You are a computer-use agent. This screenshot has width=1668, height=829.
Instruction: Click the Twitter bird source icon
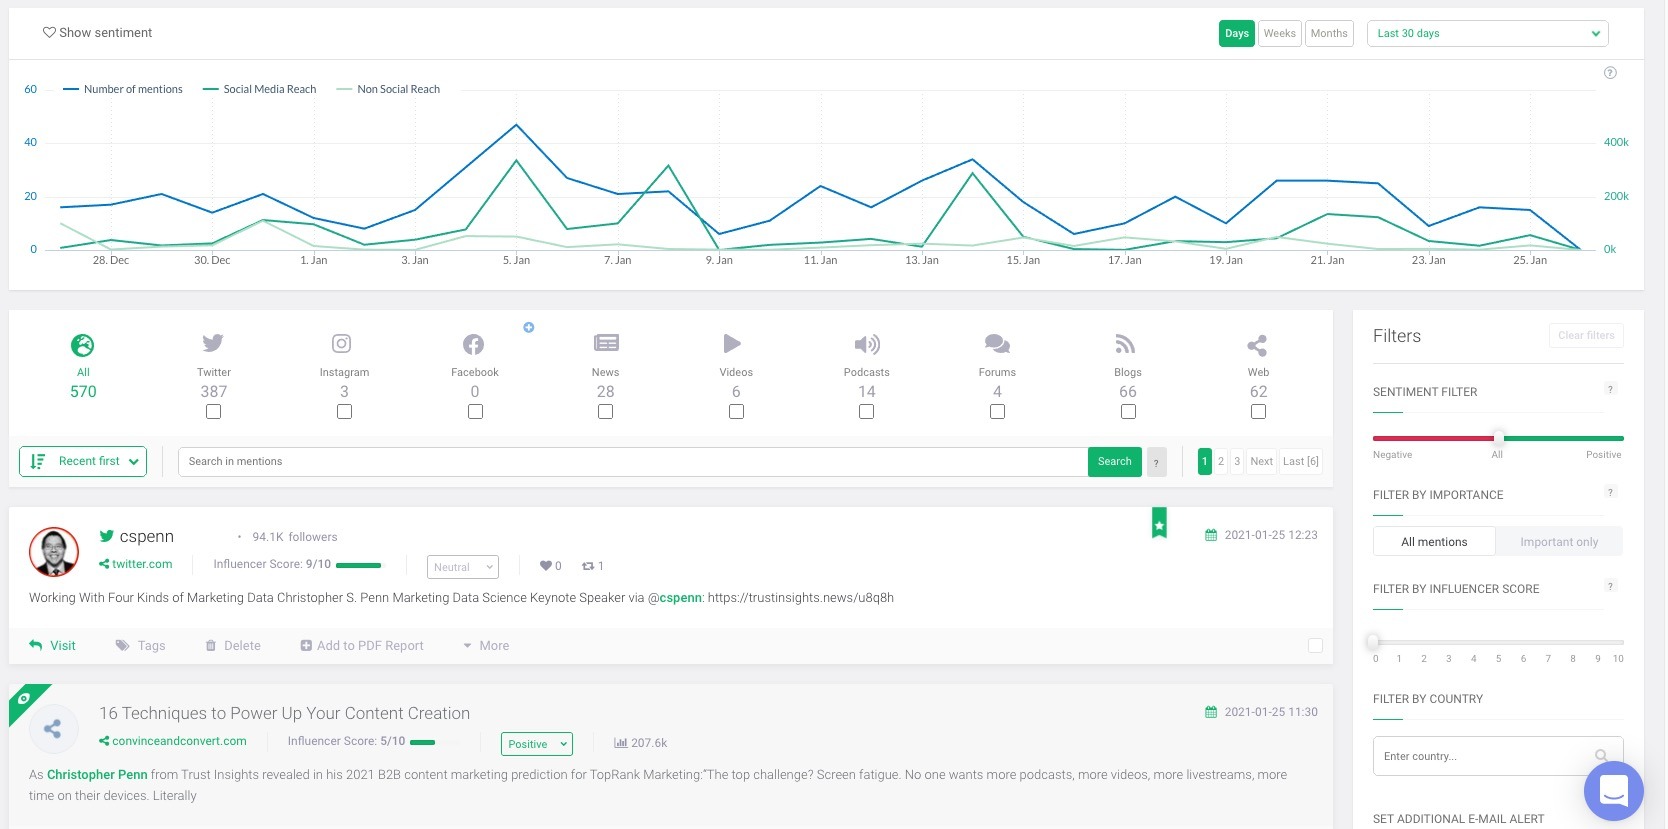point(213,343)
